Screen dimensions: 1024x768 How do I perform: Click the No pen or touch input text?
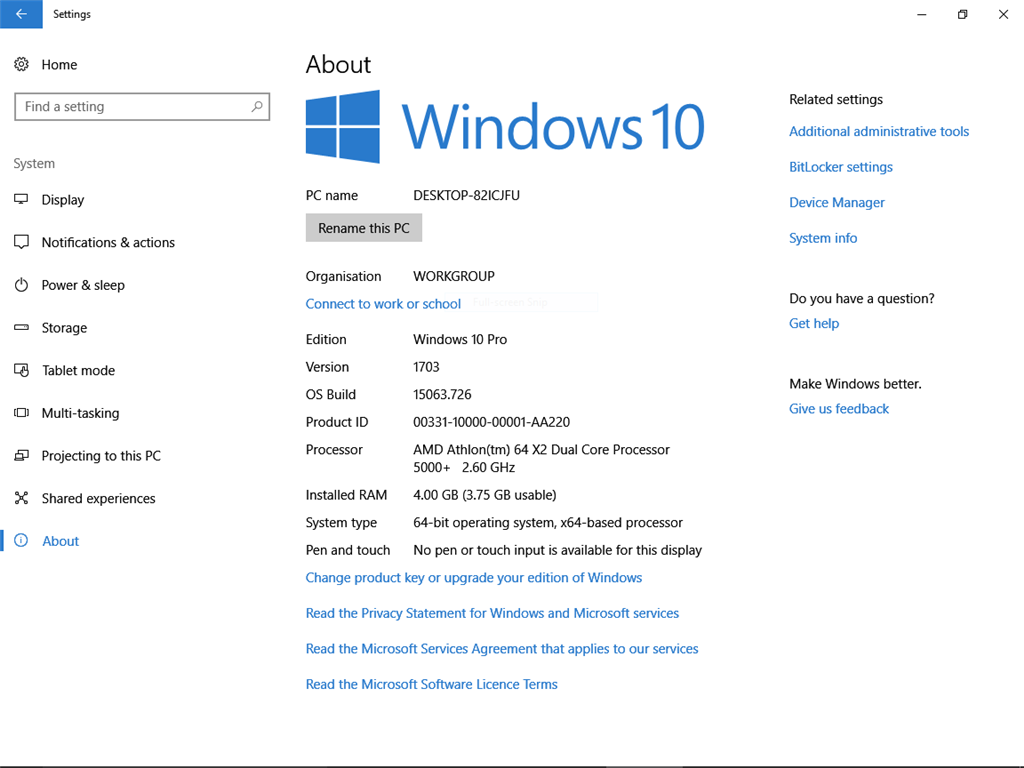click(557, 550)
